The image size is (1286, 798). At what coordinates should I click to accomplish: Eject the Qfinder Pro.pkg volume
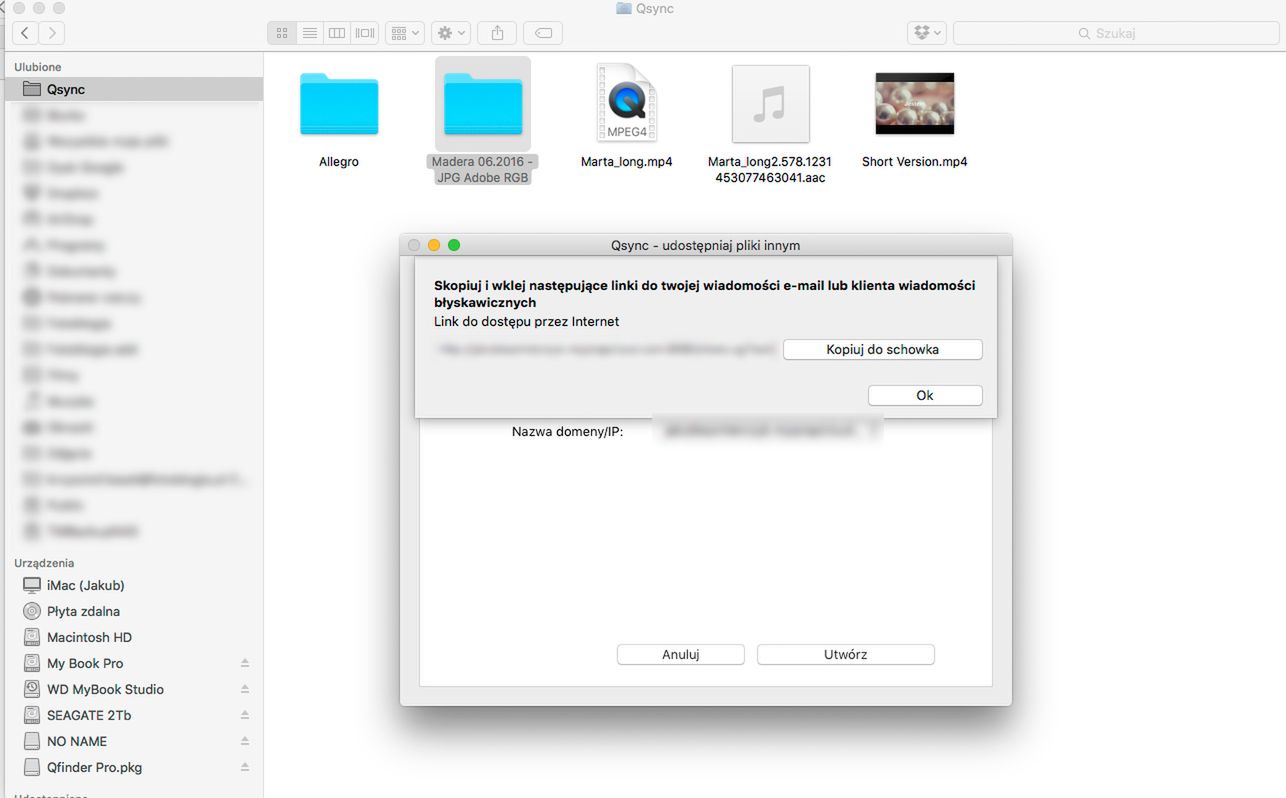pos(245,767)
